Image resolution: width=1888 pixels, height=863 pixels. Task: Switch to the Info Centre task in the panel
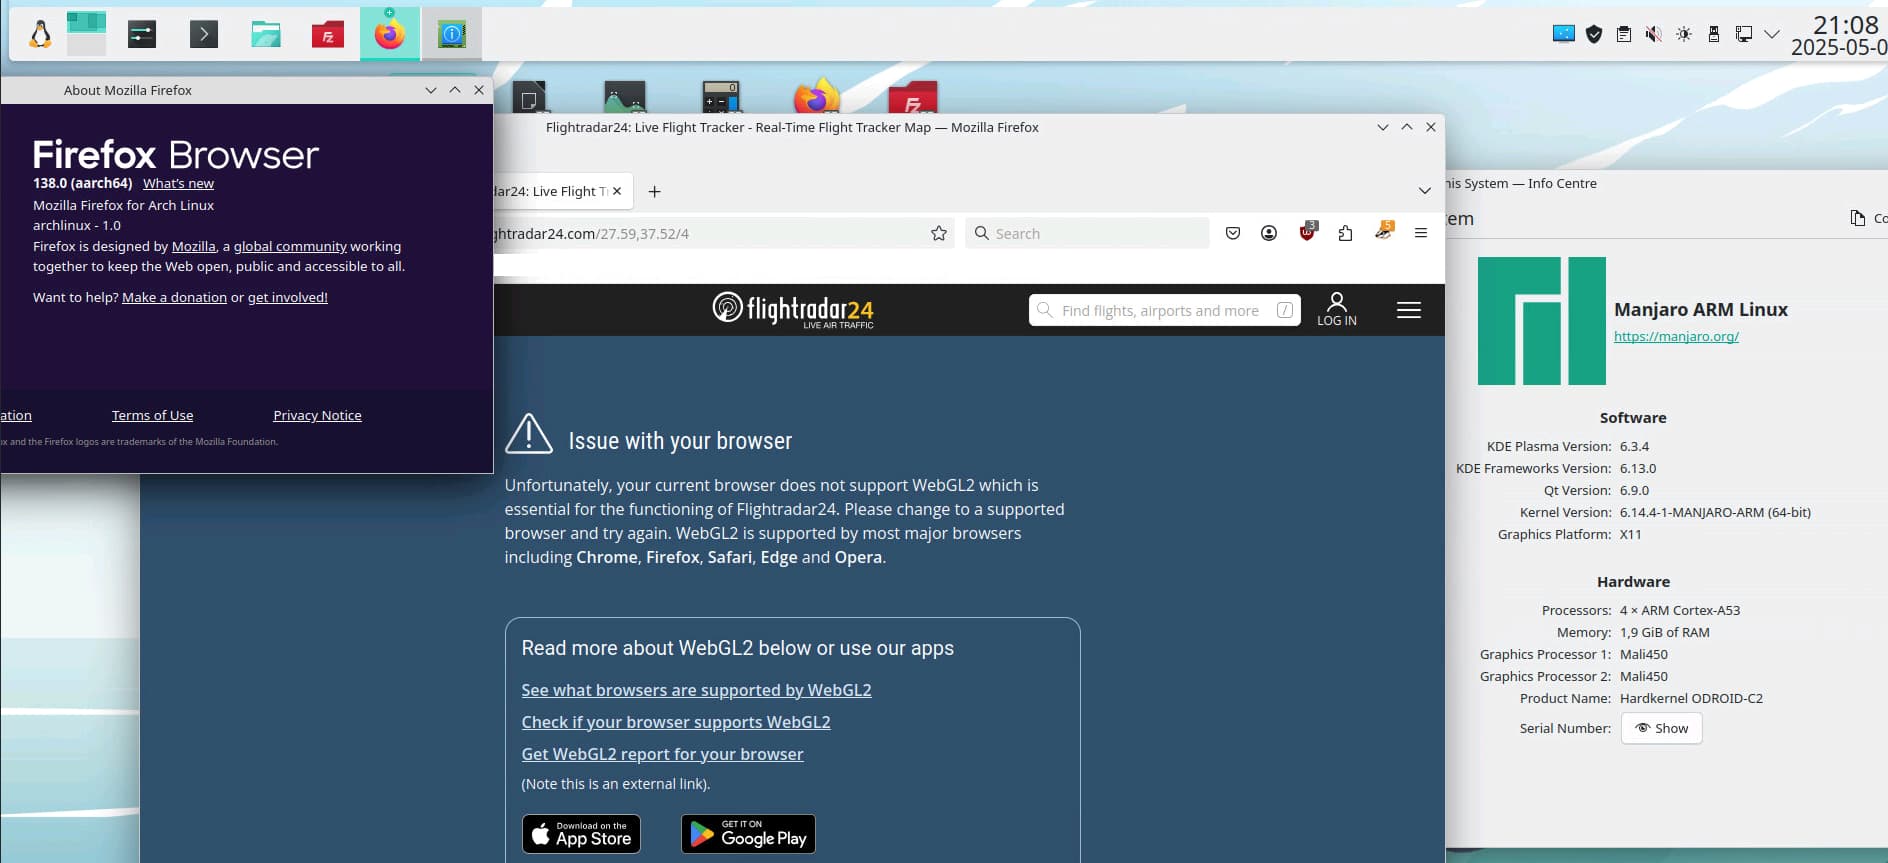pyautogui.click(x=452, y=34)
